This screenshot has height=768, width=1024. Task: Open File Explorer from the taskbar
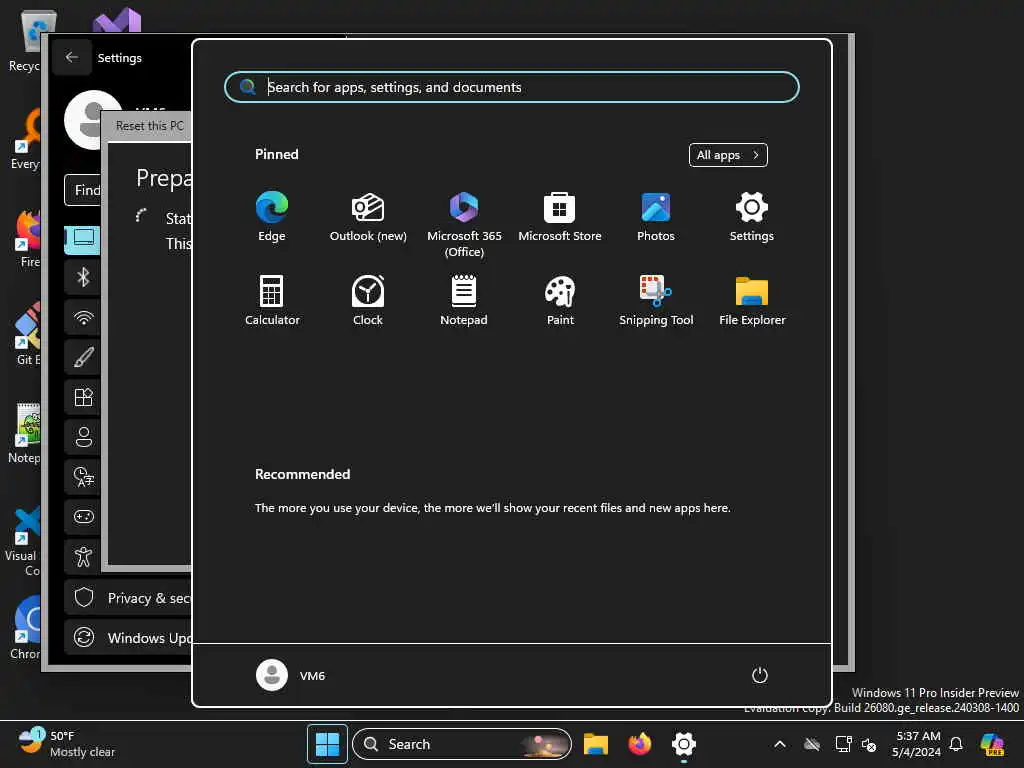click(596, 744)
